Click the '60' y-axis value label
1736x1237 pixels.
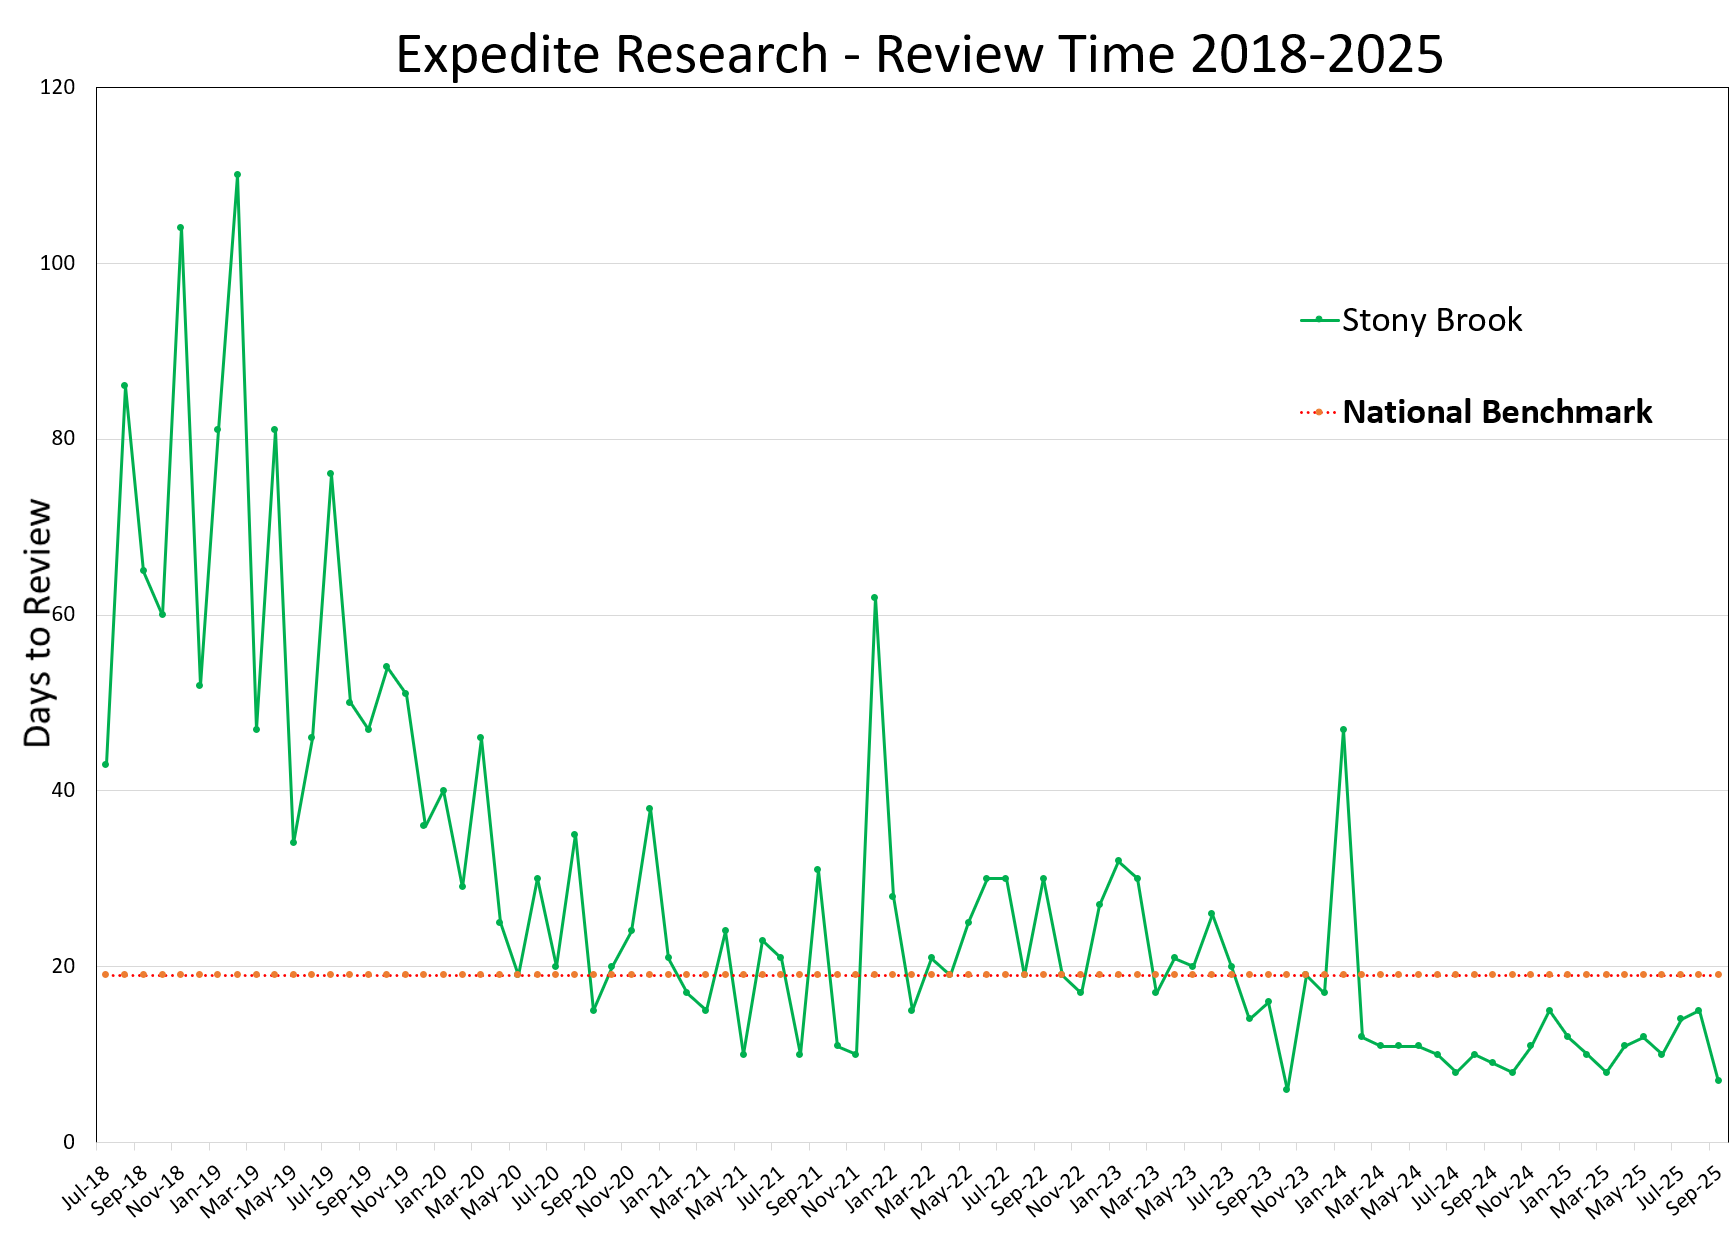click(x=62, y=615)
